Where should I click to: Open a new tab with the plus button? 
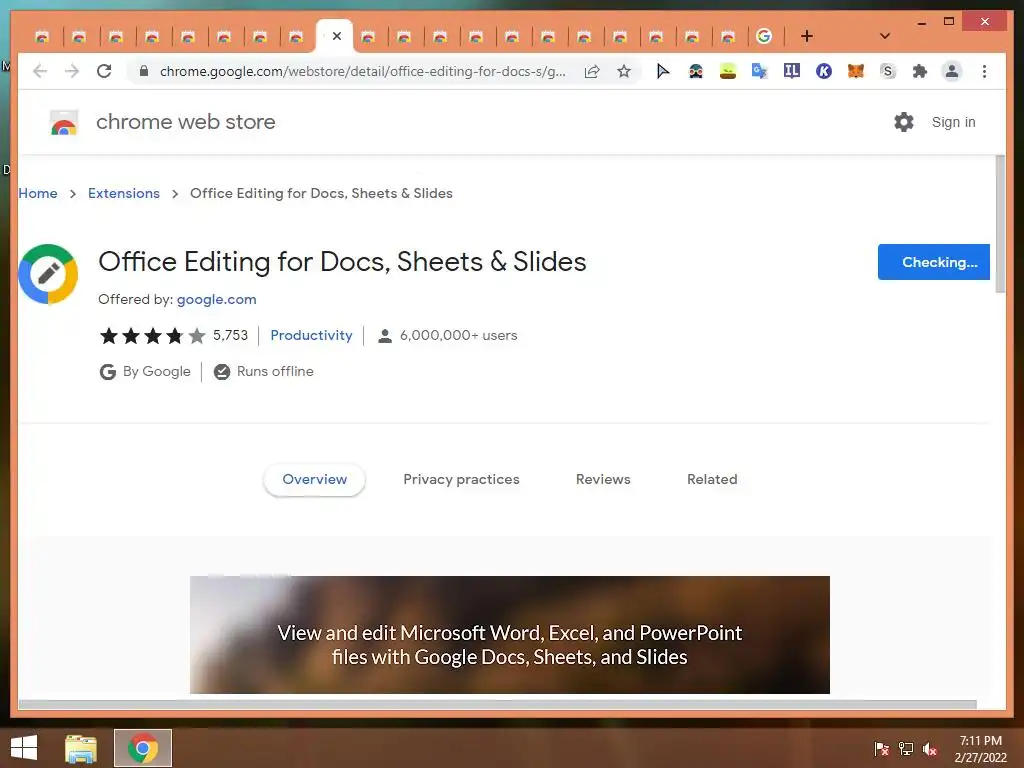tap(807, 36)
